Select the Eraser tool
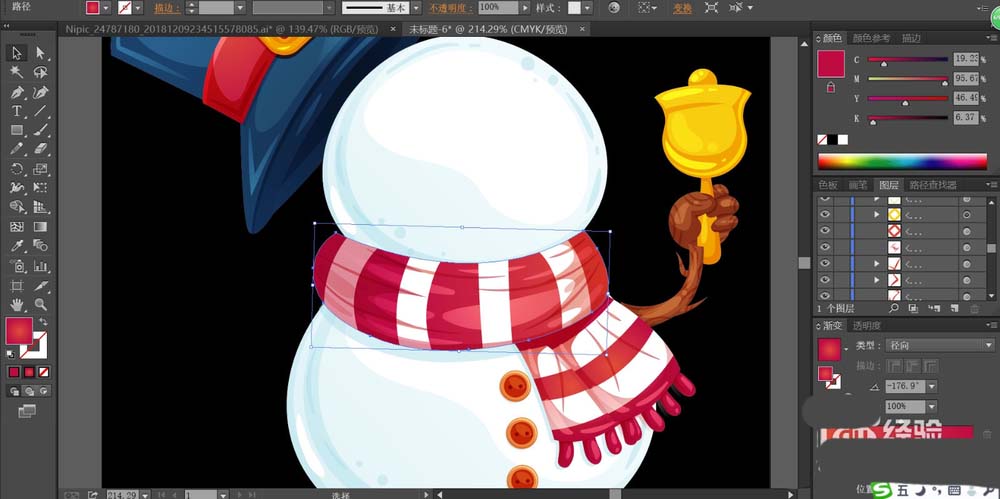 coord(40,149)
